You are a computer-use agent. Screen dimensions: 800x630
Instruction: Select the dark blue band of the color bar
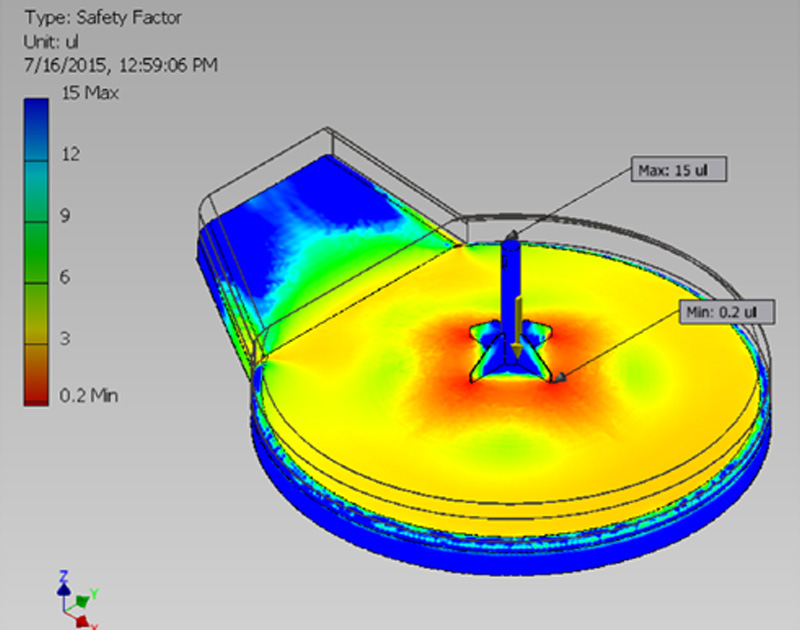(36, 130)
